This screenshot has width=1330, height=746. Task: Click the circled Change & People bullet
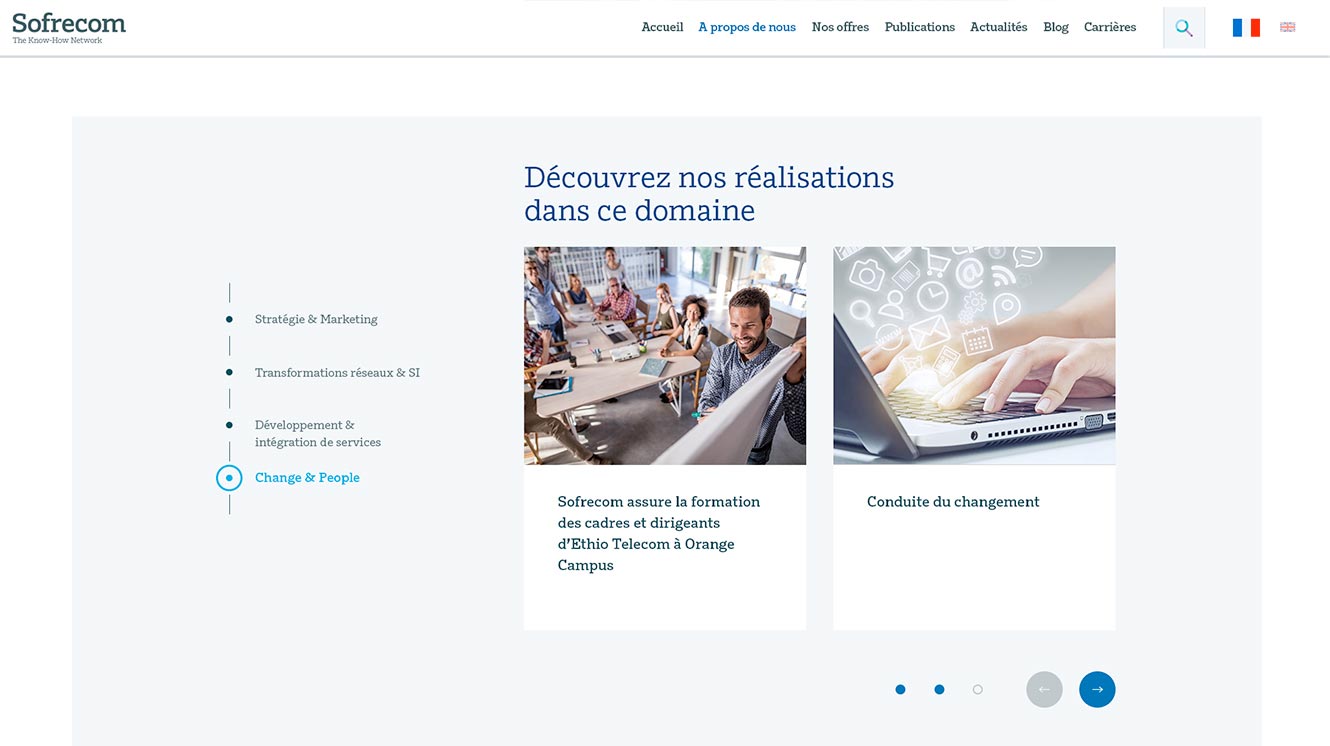(229, 478)
